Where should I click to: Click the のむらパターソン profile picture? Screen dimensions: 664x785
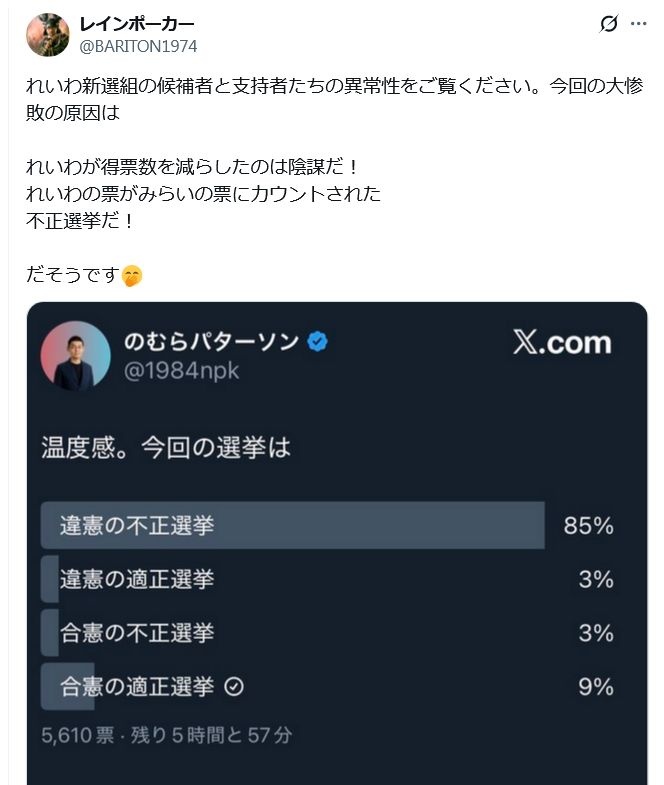(x=75, y=356)
